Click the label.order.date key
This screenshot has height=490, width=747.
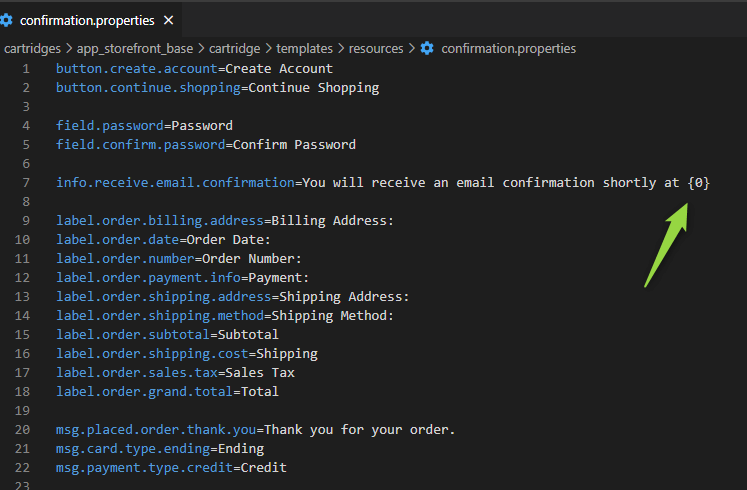[x=117, y=240]
